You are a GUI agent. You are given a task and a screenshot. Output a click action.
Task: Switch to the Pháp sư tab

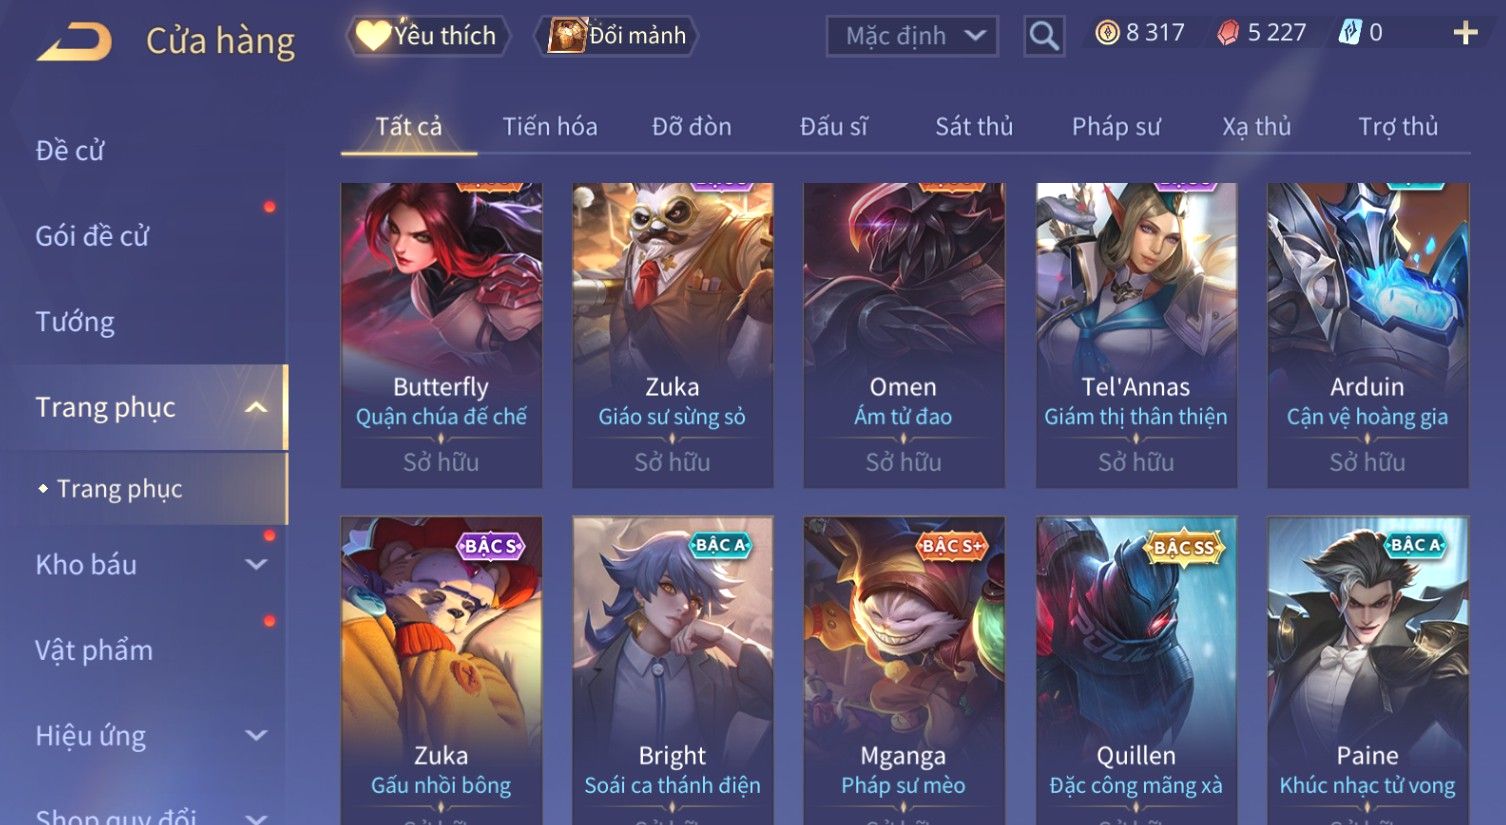(x=1116, y=127)
